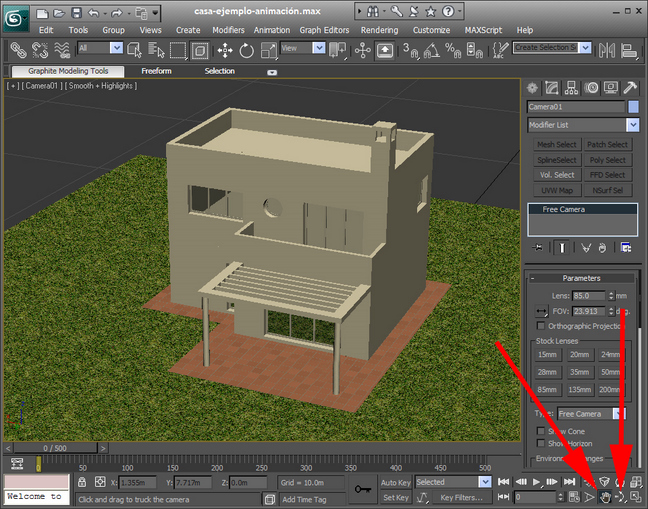Collapse the Parameters rollout
Viewport: 648px width, 509px height.
click(x=580, y=278)
